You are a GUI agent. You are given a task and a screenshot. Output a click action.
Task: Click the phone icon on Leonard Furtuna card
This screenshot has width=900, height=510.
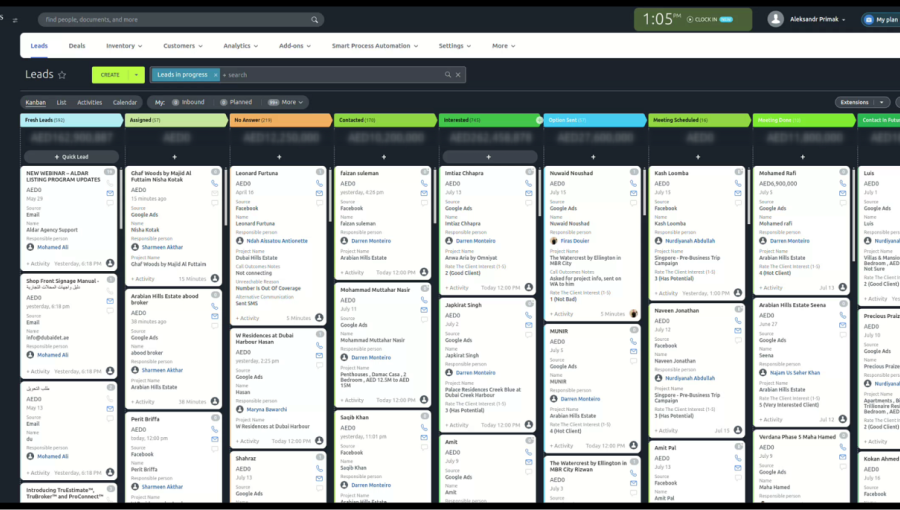click(x=320, y=184)
